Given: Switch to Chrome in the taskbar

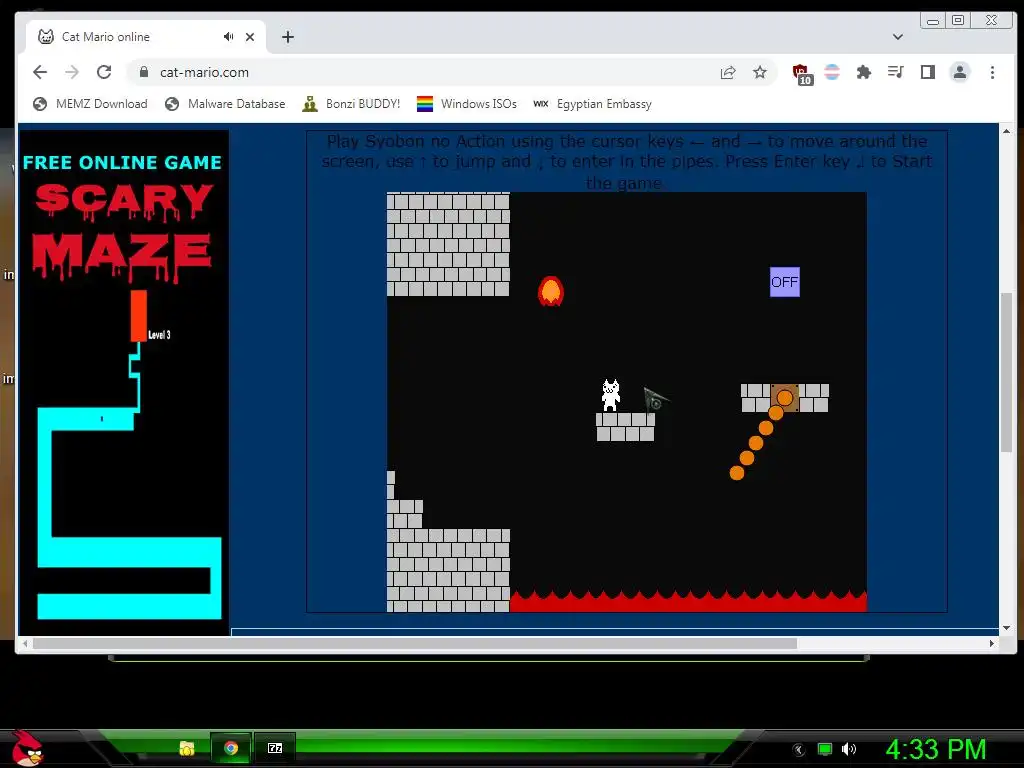Looking at the screenshot, I should [x=231, y=748].
